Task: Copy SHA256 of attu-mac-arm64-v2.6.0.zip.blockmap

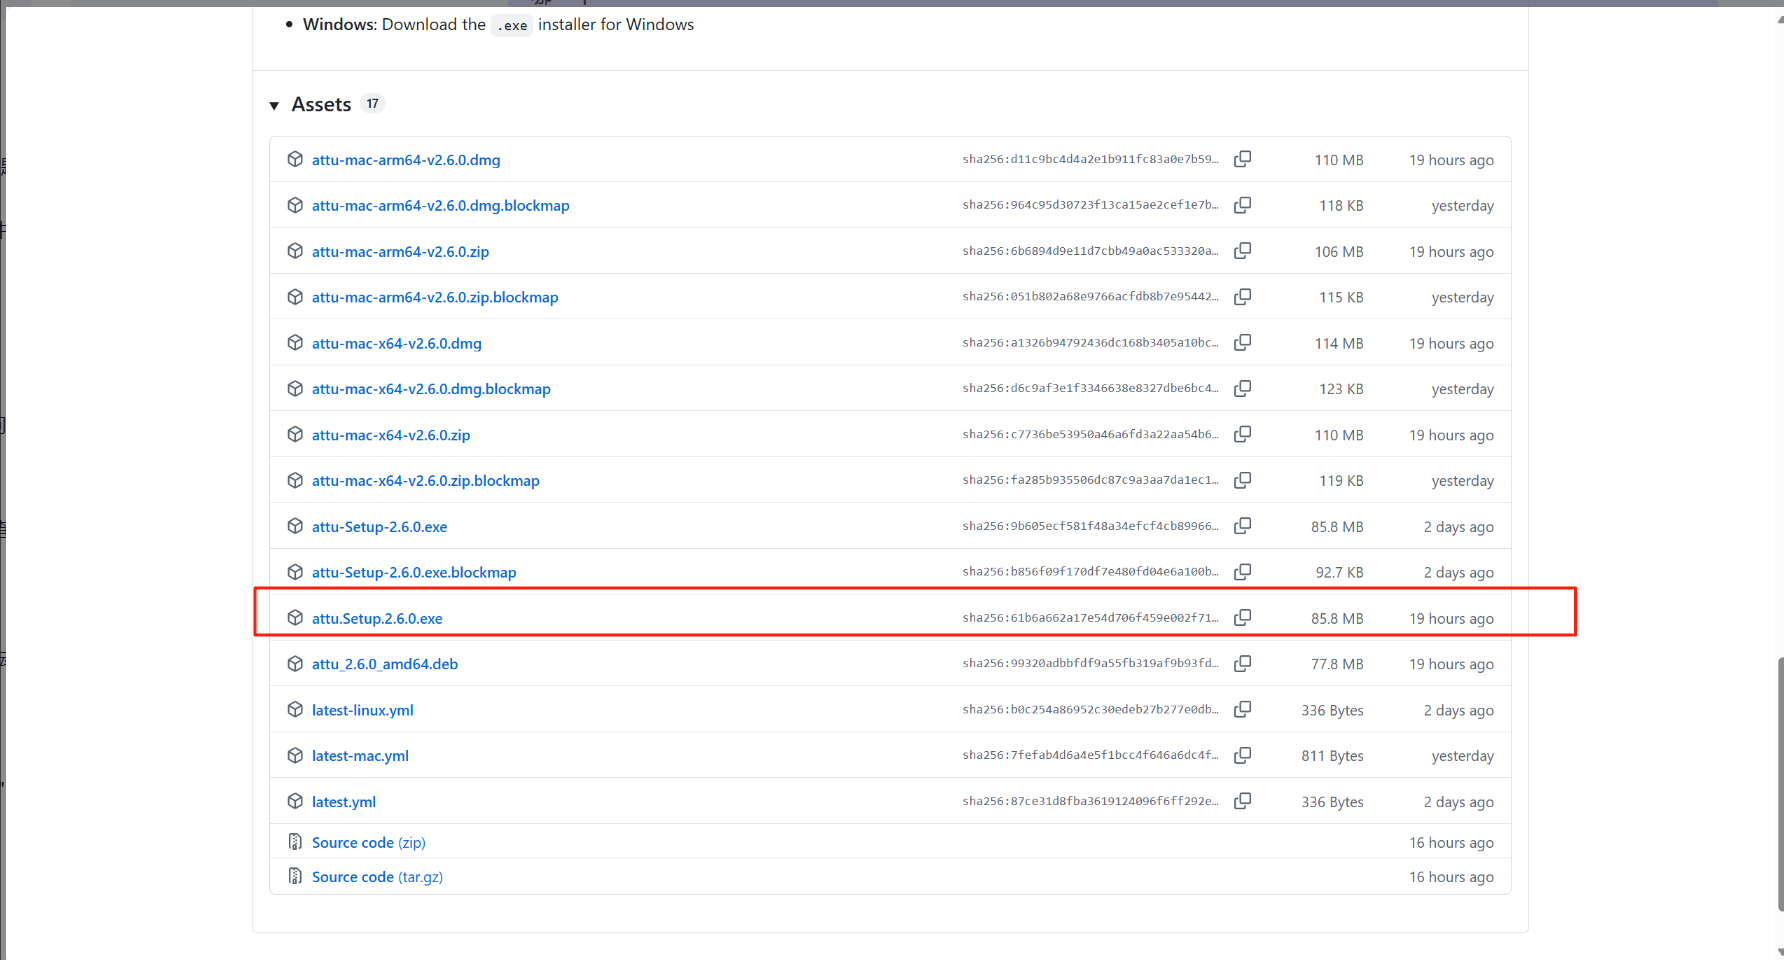Action: [1242, 297]
